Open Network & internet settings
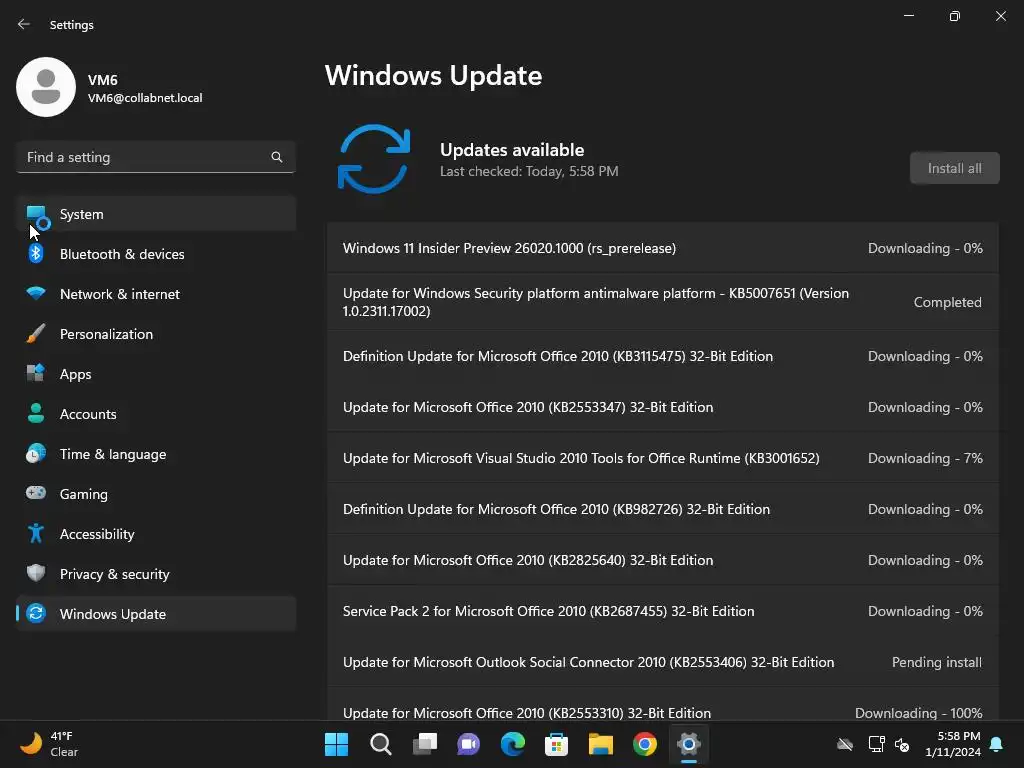The height and width of the screenshot is (768, 1024). 156,293
